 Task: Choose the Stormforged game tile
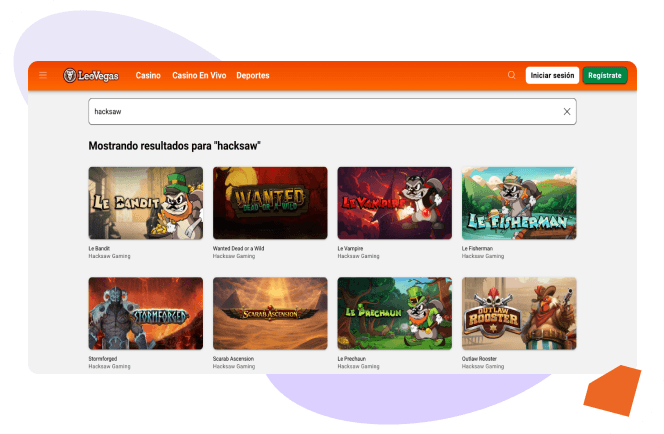pos(146,313)
